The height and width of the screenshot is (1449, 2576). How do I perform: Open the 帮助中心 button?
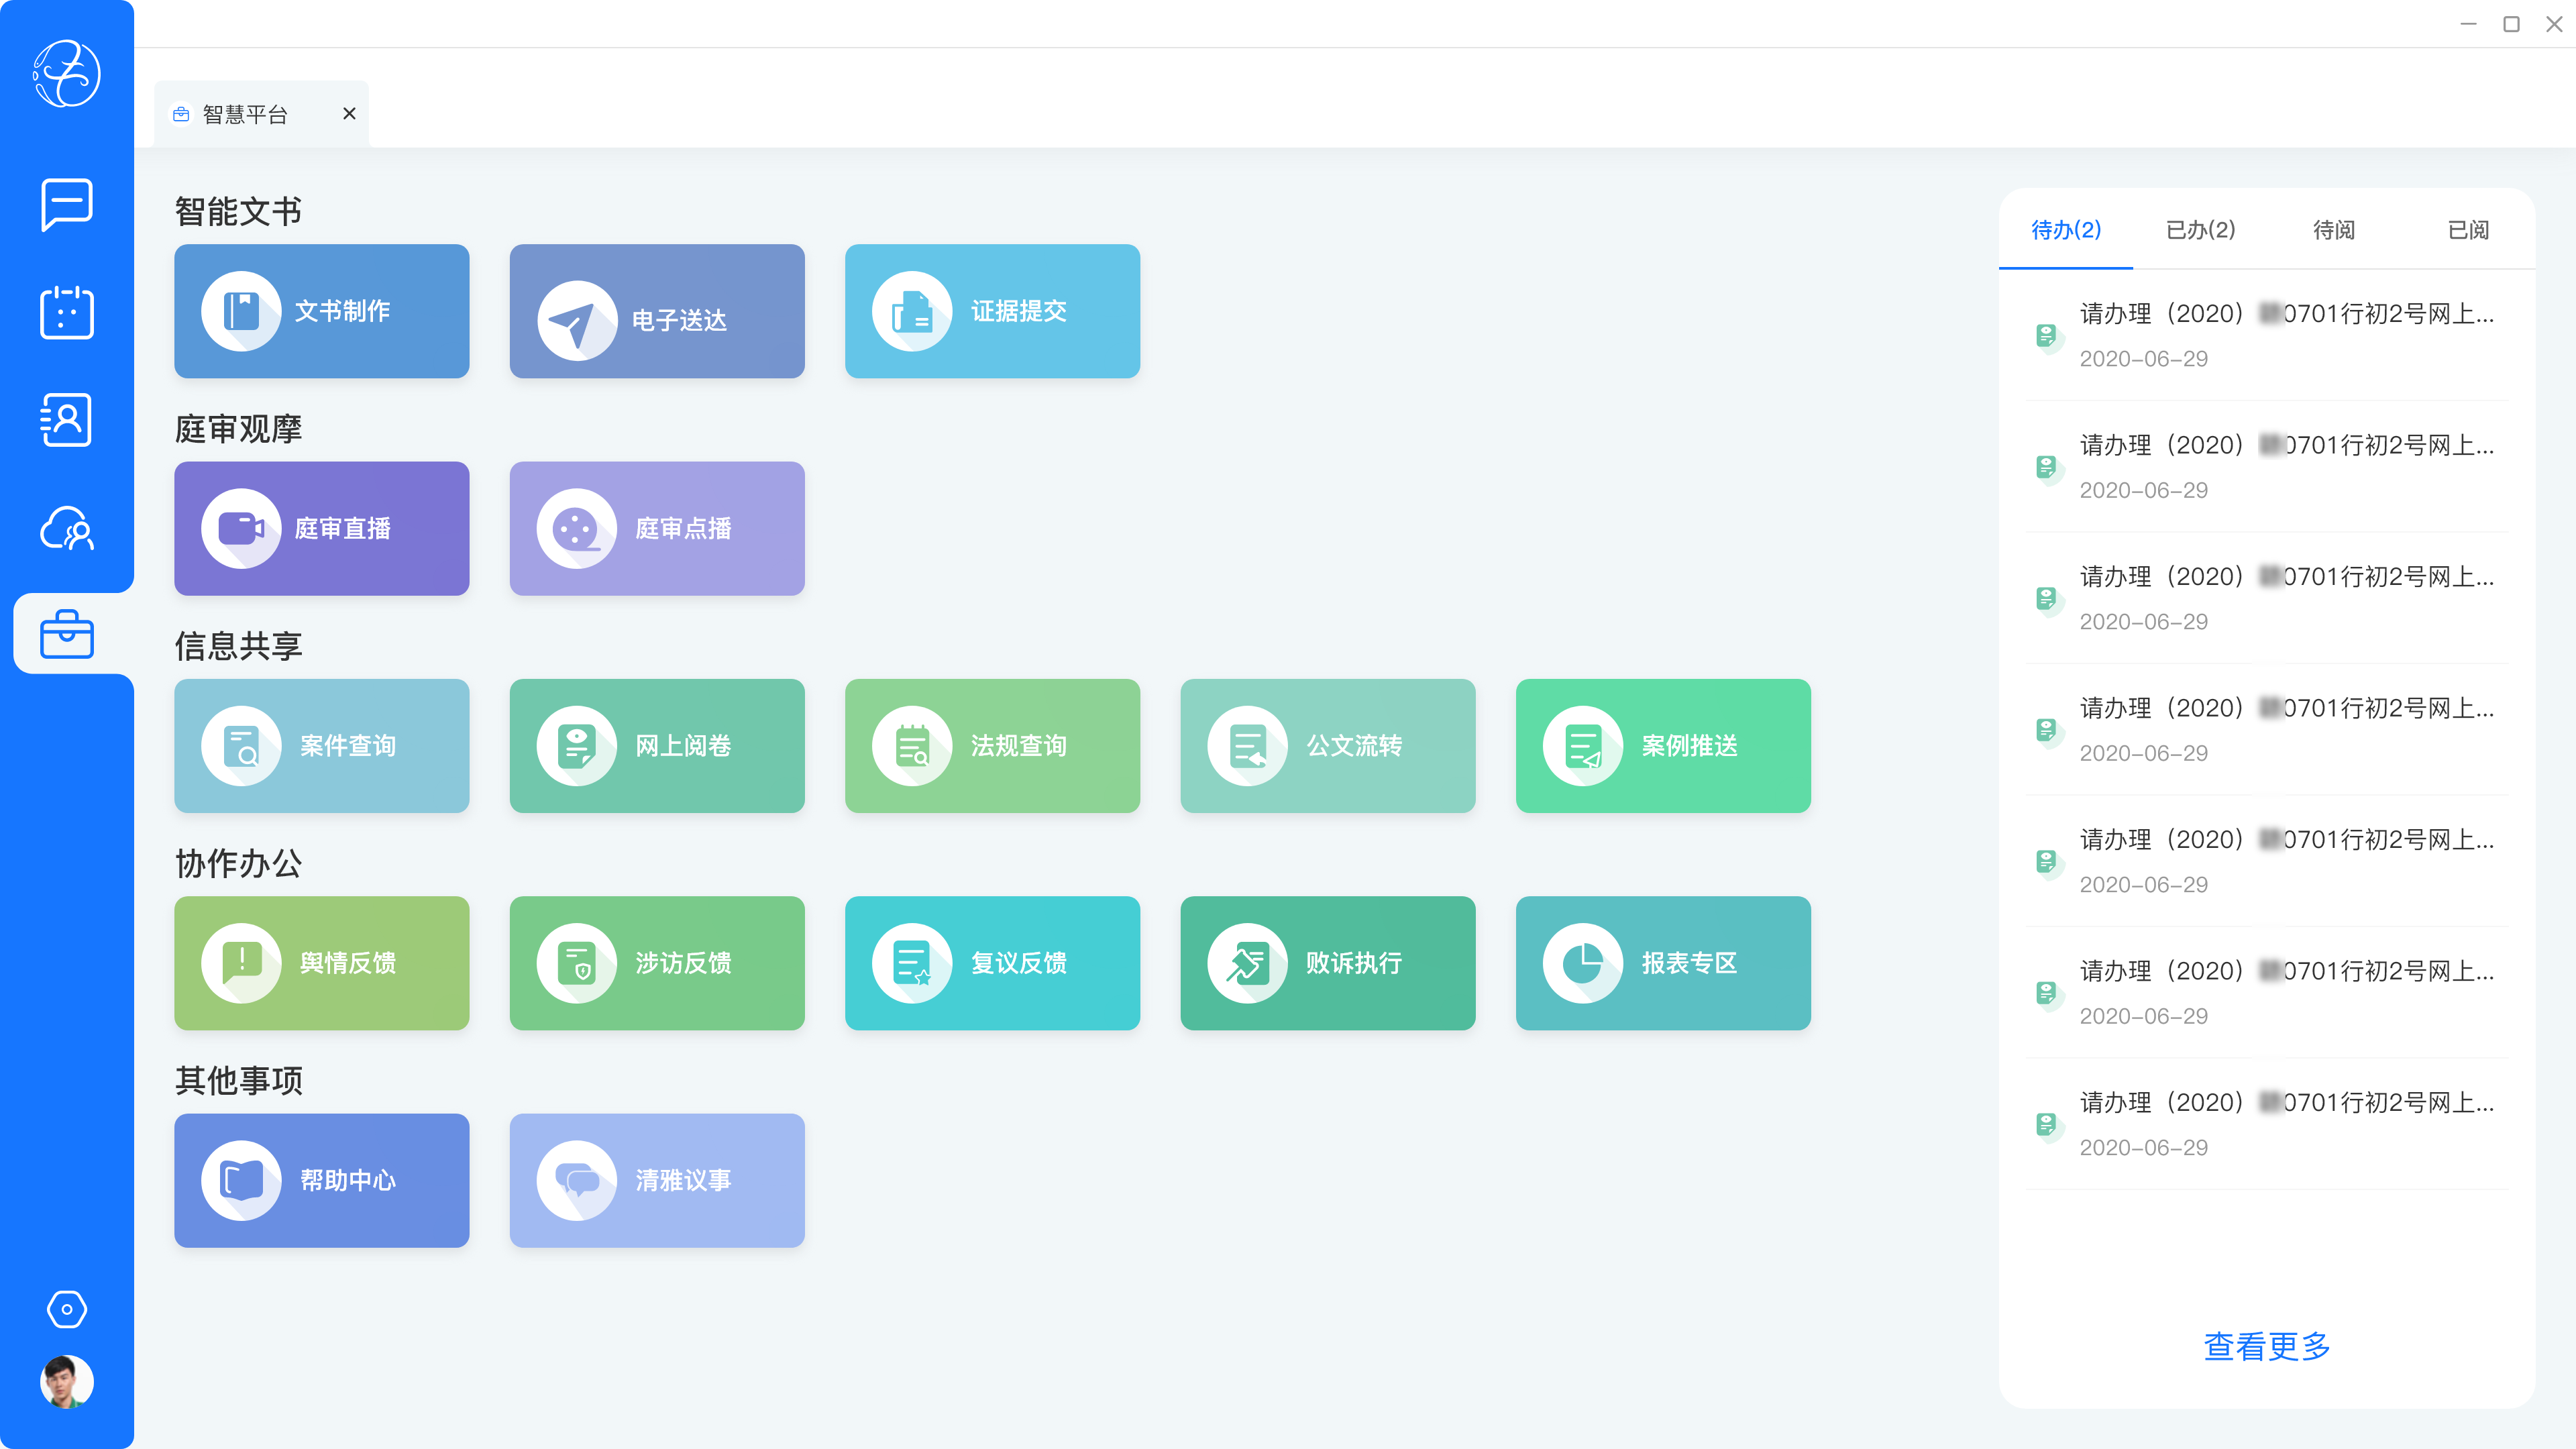[x=321, y=1180]
